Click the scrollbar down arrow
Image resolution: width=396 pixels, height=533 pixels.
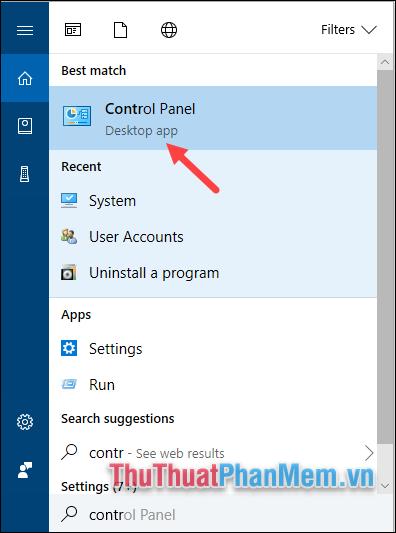(x=385, y=486)
